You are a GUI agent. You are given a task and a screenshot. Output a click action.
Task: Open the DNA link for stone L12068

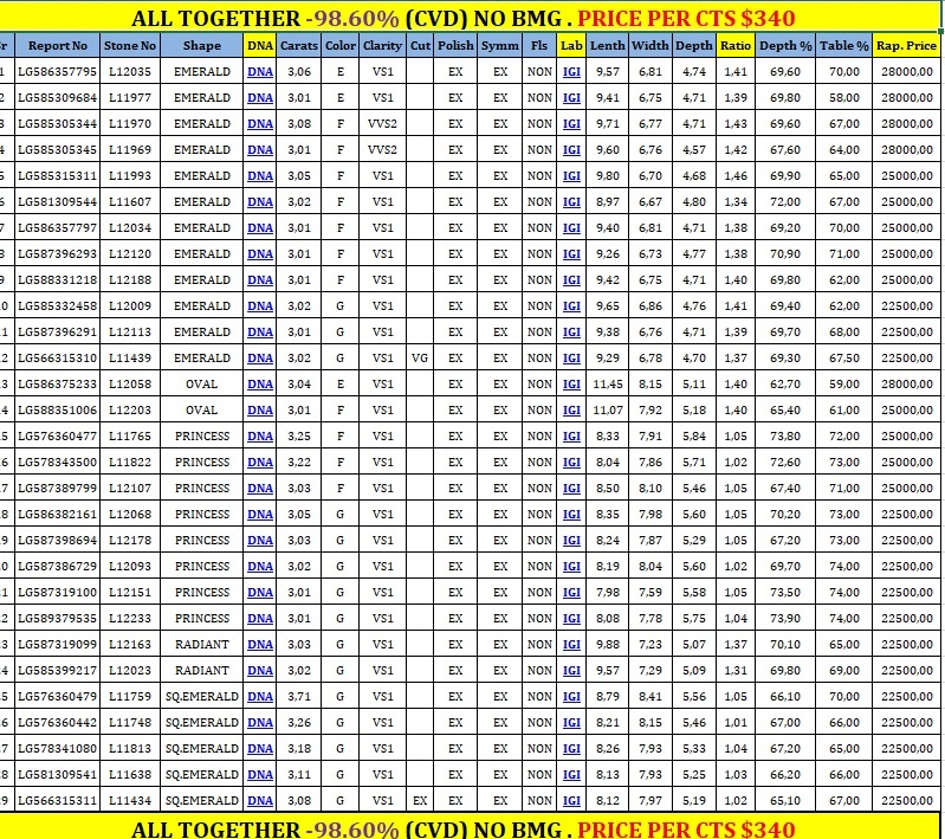(260, 514)
